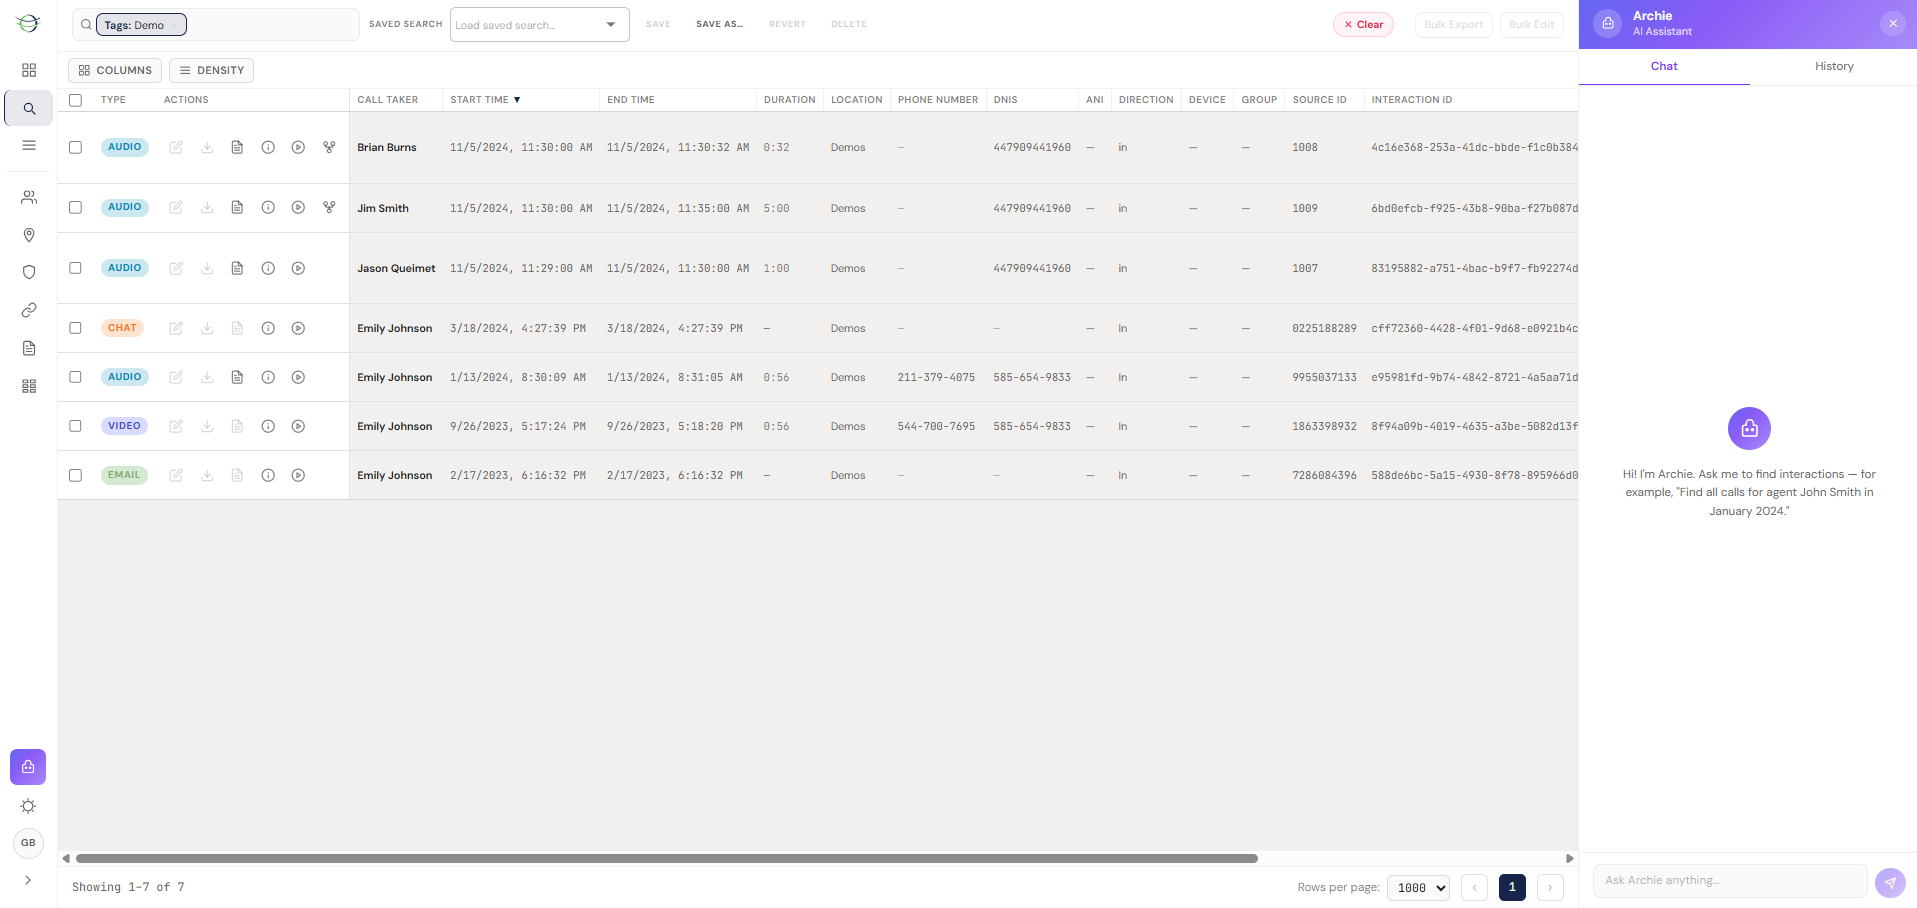Tick the header select-all checkbox

[75, 100]
